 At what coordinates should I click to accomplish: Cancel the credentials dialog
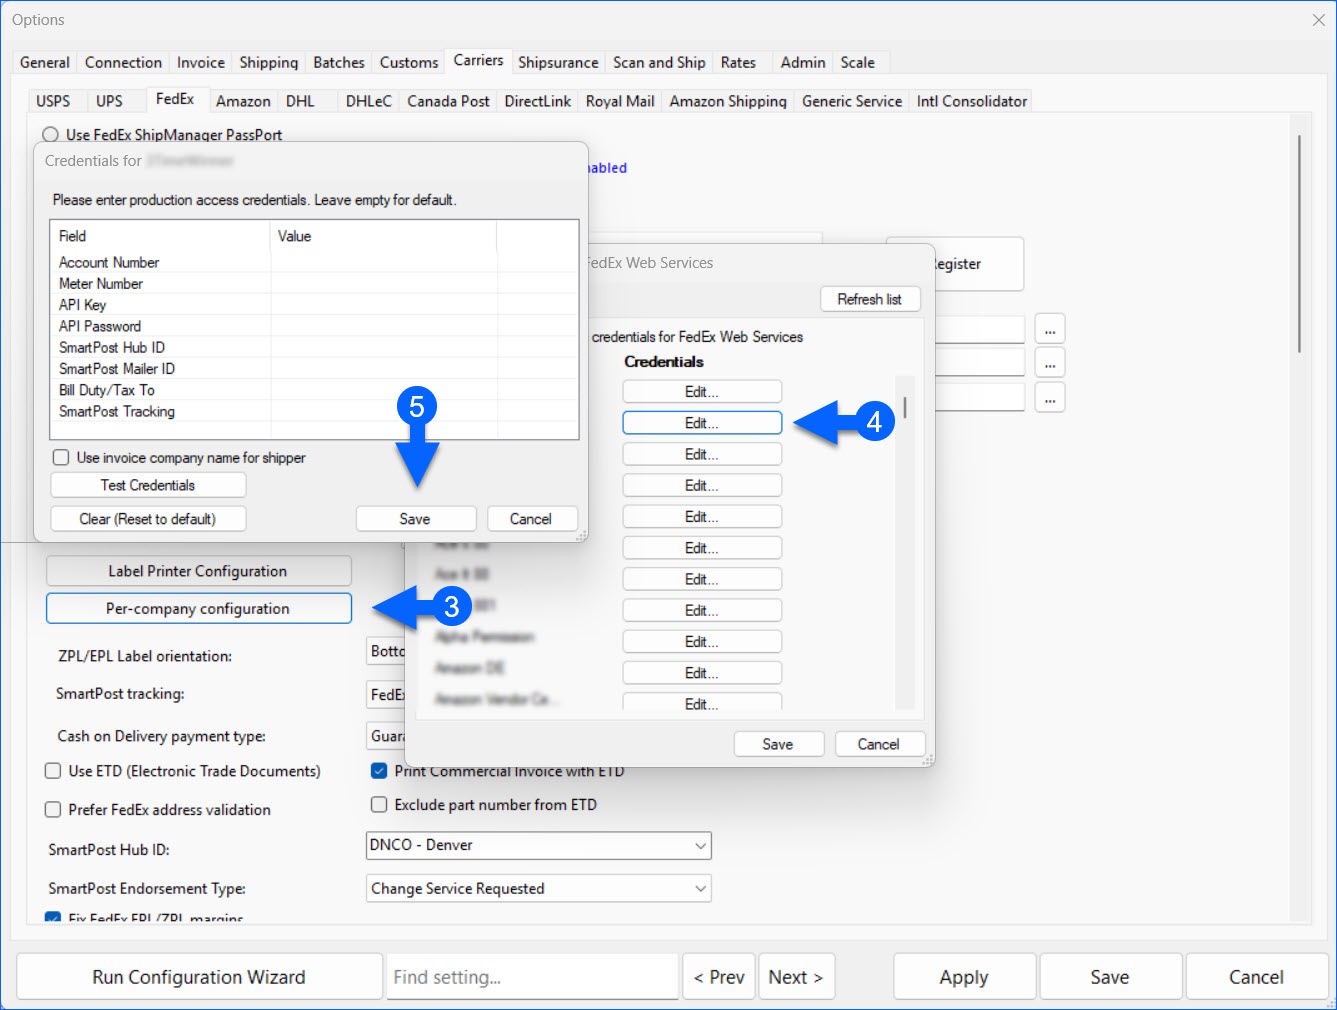tap(530, 519)
